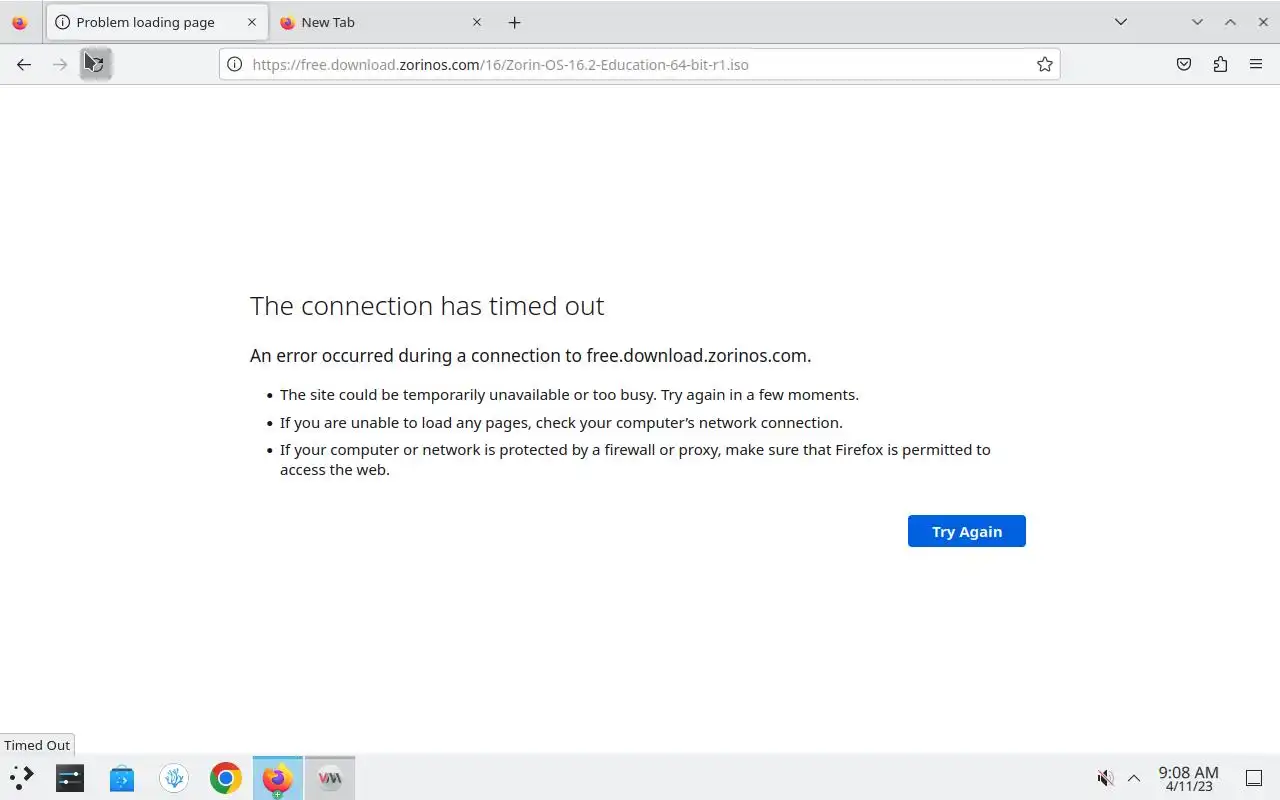Click the window minimize chevron-down button
This screenshot has width=1280, height=800.
pyautogui.click(x=1197, y=22)
